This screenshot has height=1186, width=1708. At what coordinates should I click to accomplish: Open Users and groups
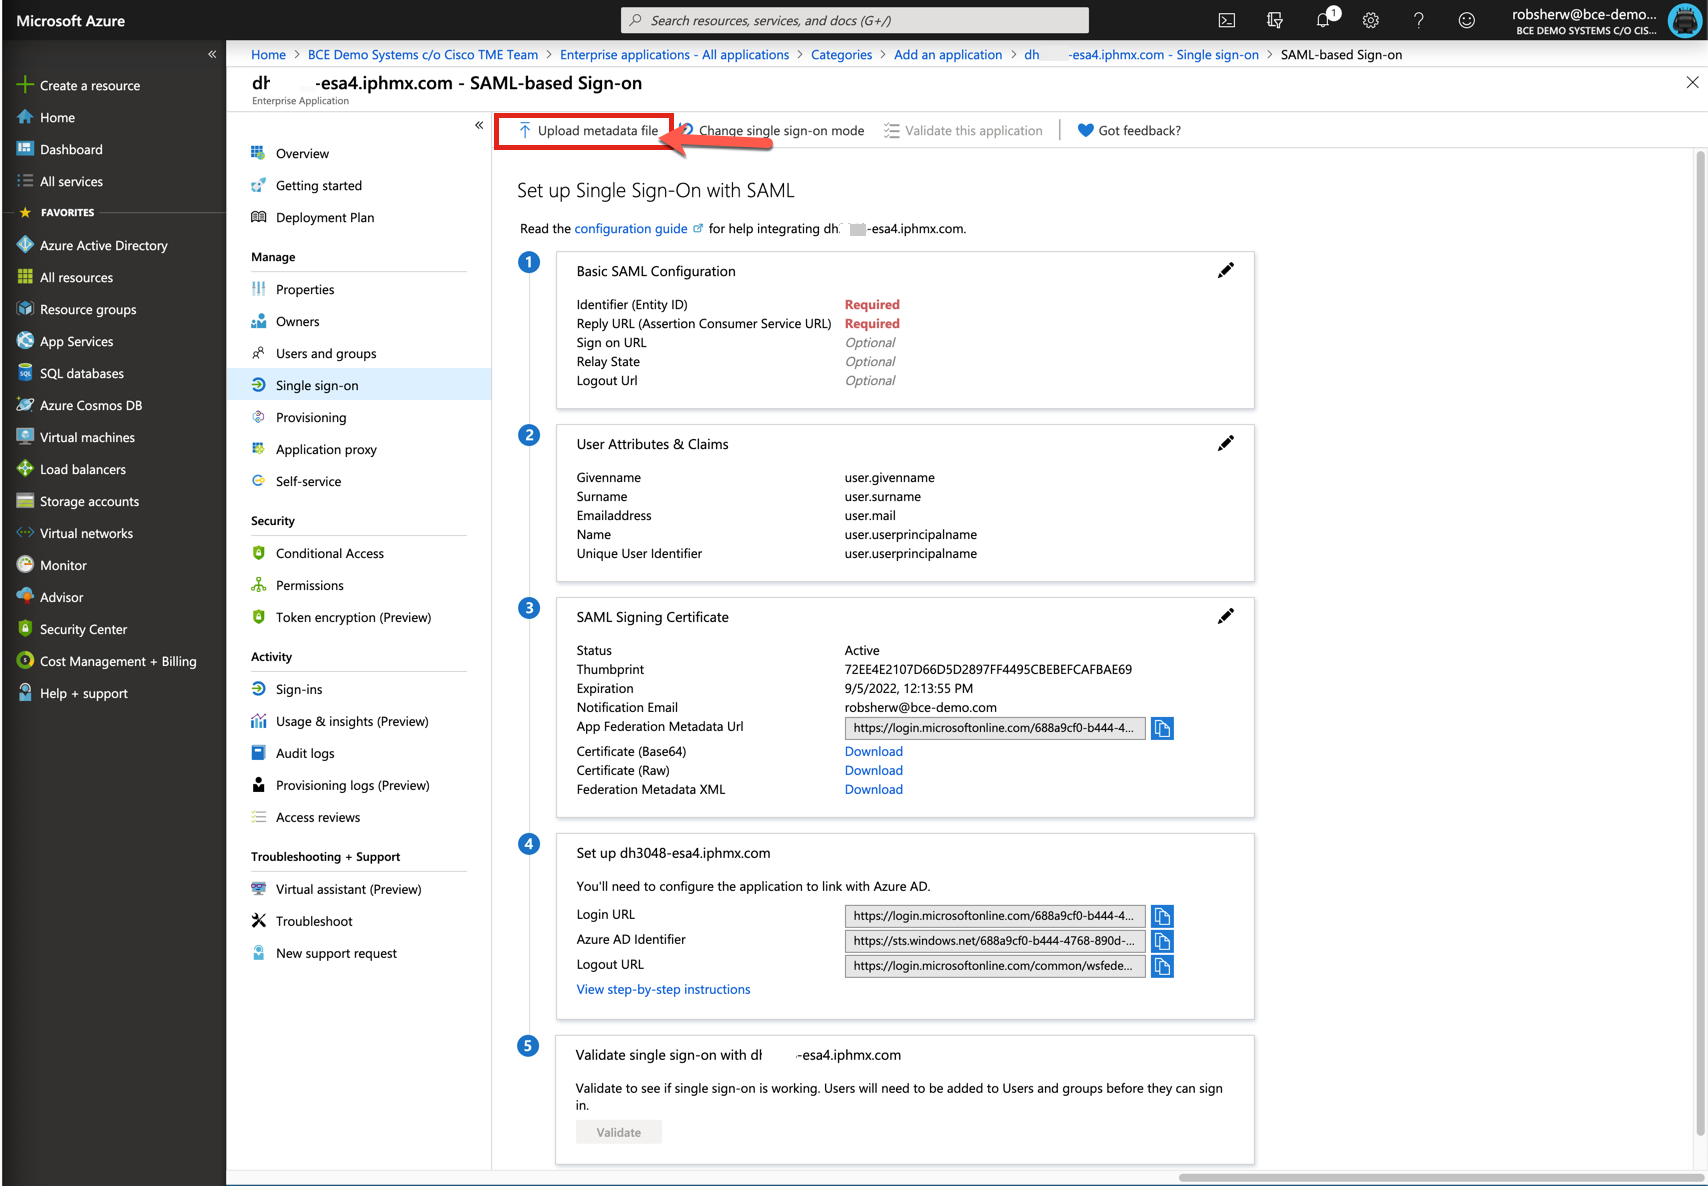[x=326, y=354]
